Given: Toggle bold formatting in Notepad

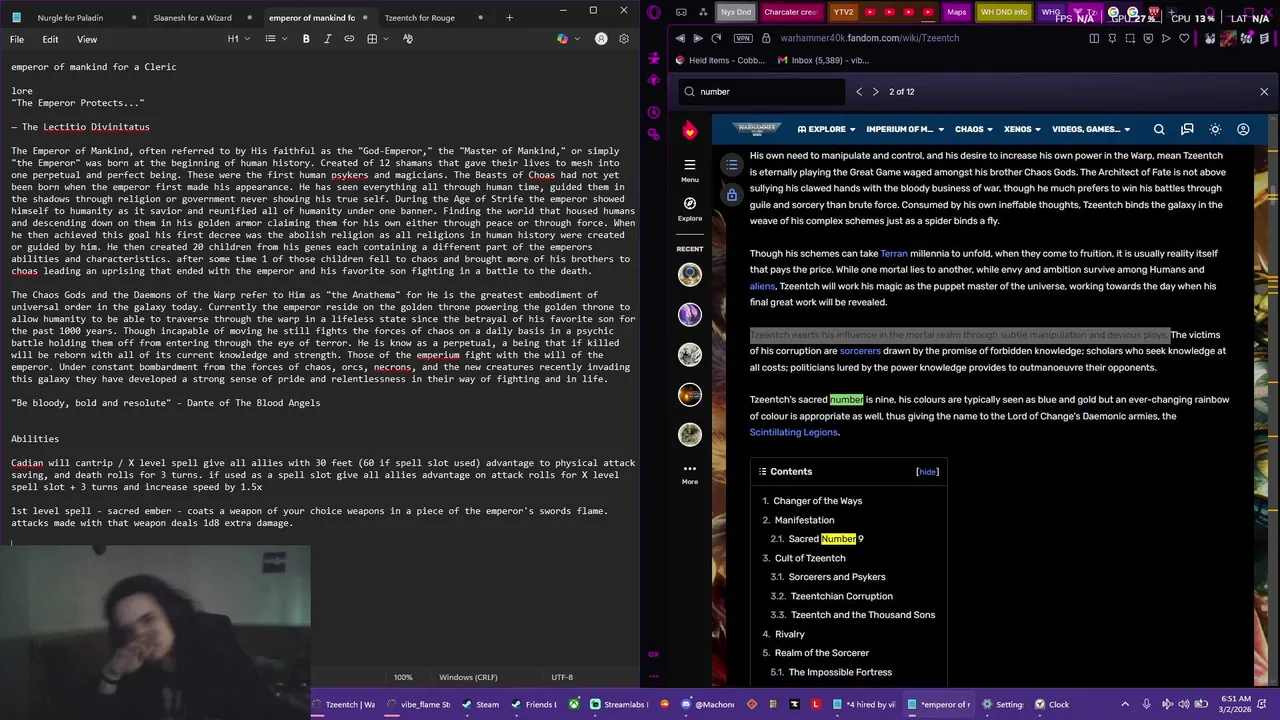Looking at the screenshot, I should 306,39.
